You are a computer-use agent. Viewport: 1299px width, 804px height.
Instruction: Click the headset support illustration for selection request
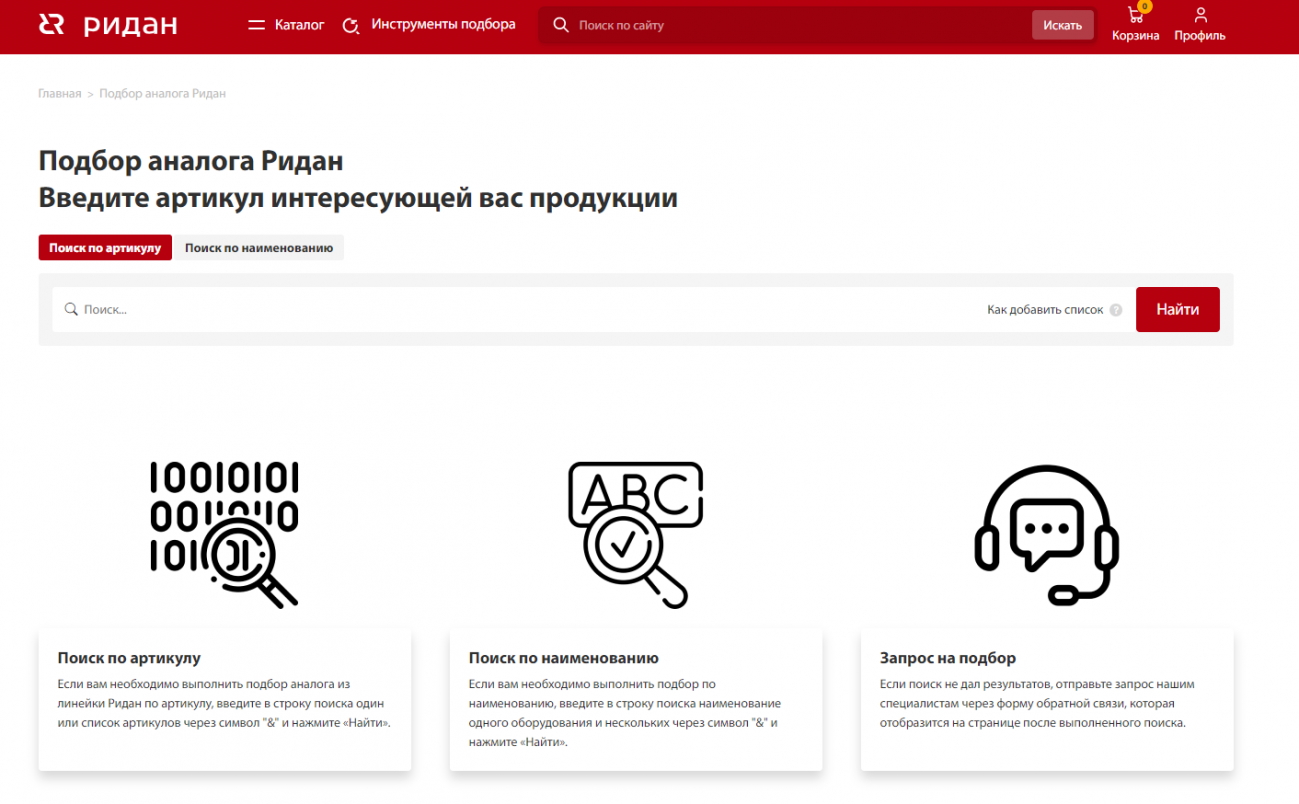coord(1046,535)
